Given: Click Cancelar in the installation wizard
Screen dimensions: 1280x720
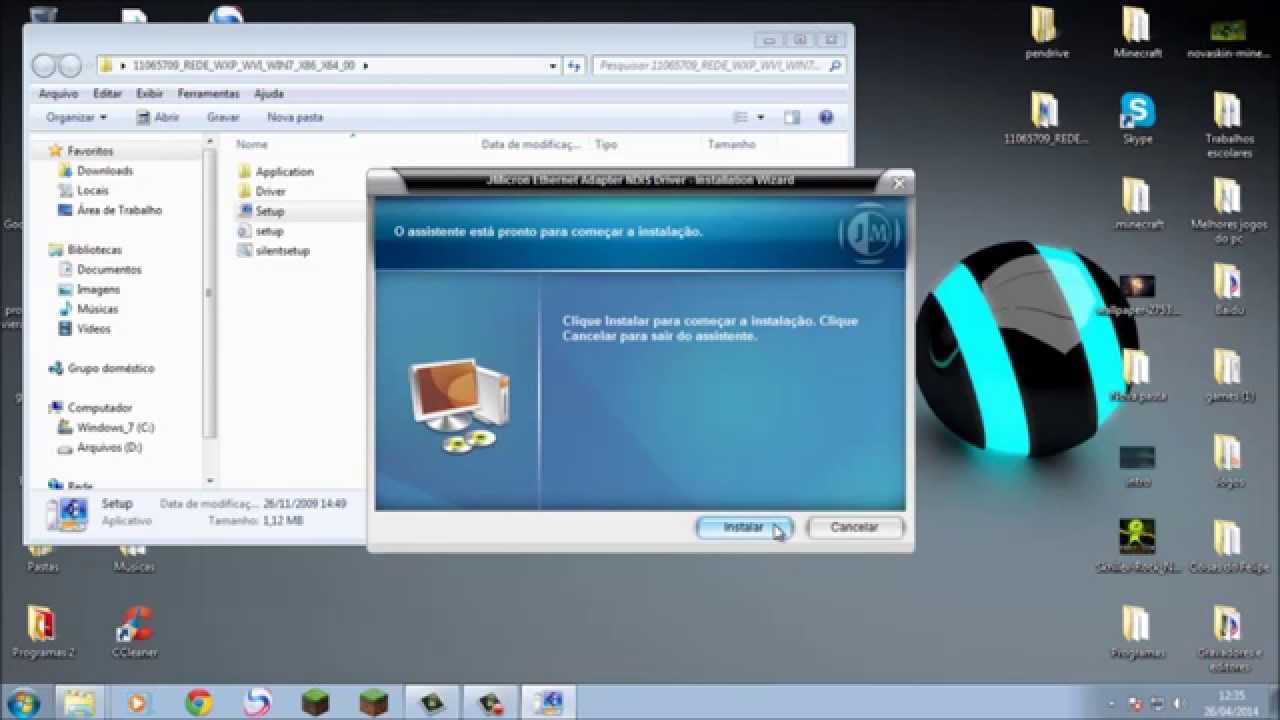Looking at the screenshot, I should (855, 527).
